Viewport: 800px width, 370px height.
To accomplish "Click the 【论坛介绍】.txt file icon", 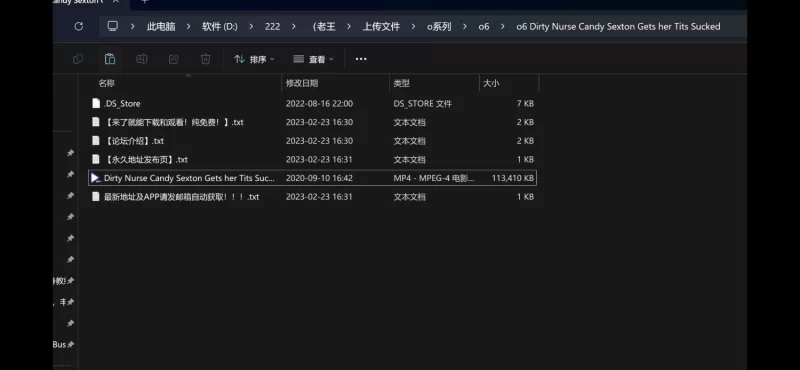I will coord(96,141).
